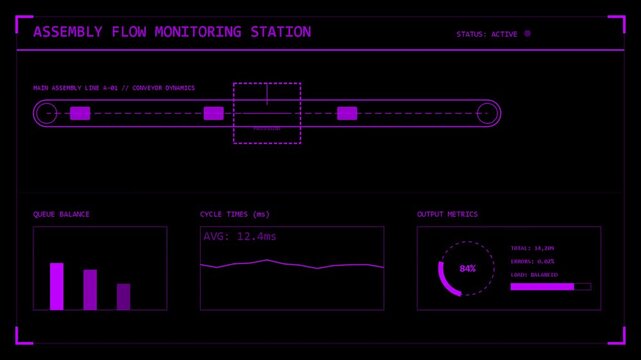Image resolution: width=641 pixels, height=360 pixels.
Task: Click the package just before the processing station
Action: [213, 113]
